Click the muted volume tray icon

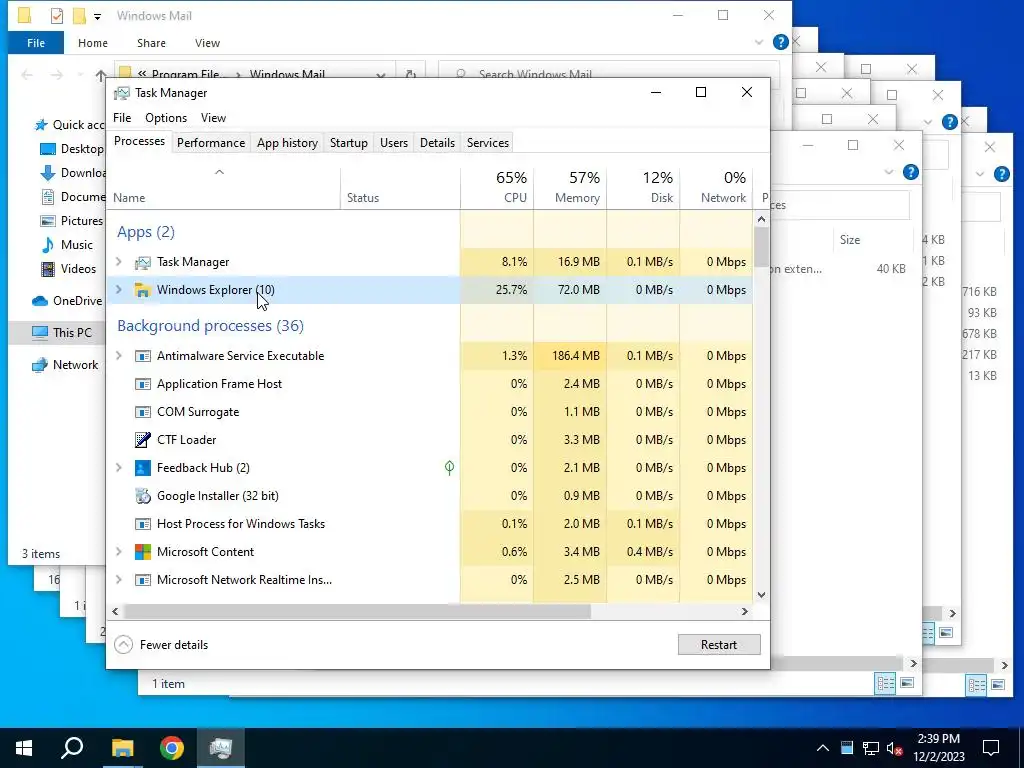coord(894,748)
